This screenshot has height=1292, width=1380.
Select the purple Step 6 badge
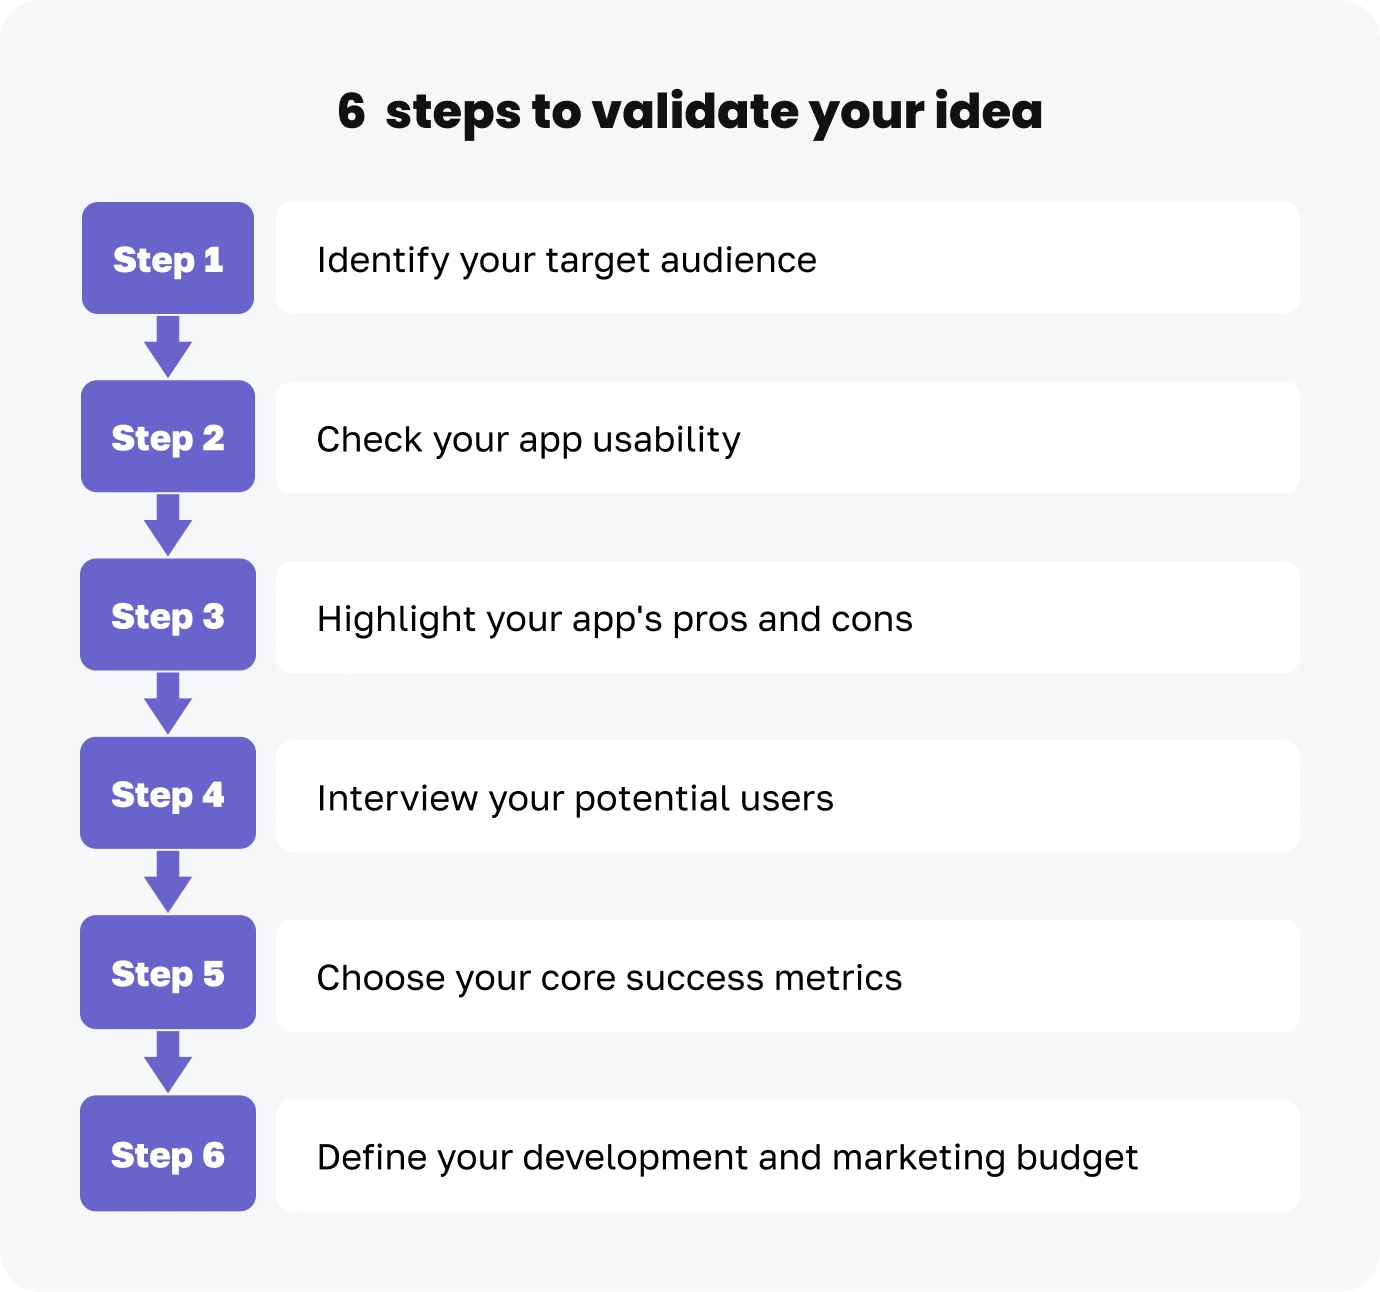pyautogui.click(x=168, y=1154)
